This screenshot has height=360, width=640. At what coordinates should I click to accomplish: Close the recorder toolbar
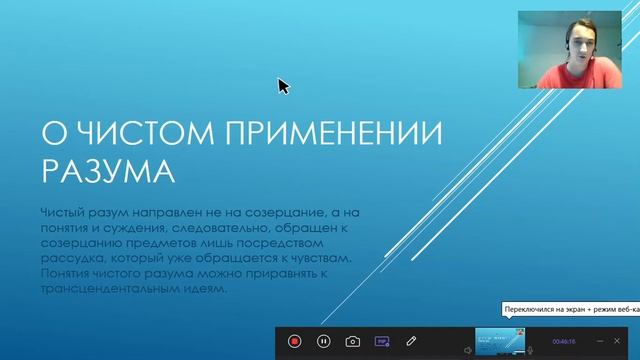(x=617, y=341)
